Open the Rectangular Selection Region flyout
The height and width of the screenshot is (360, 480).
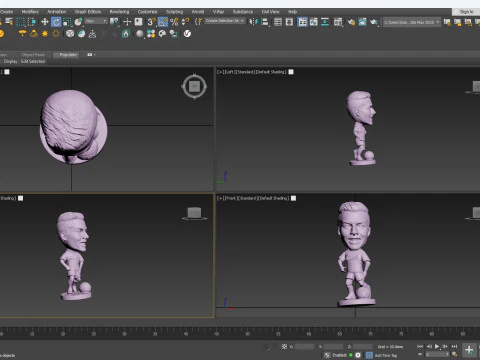(21, 22)
